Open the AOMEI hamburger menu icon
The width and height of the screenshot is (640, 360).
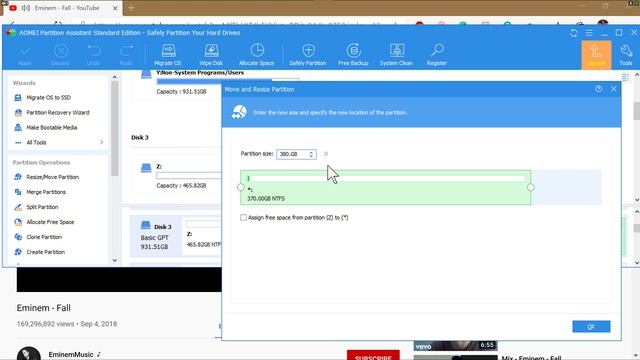[589, 33]
